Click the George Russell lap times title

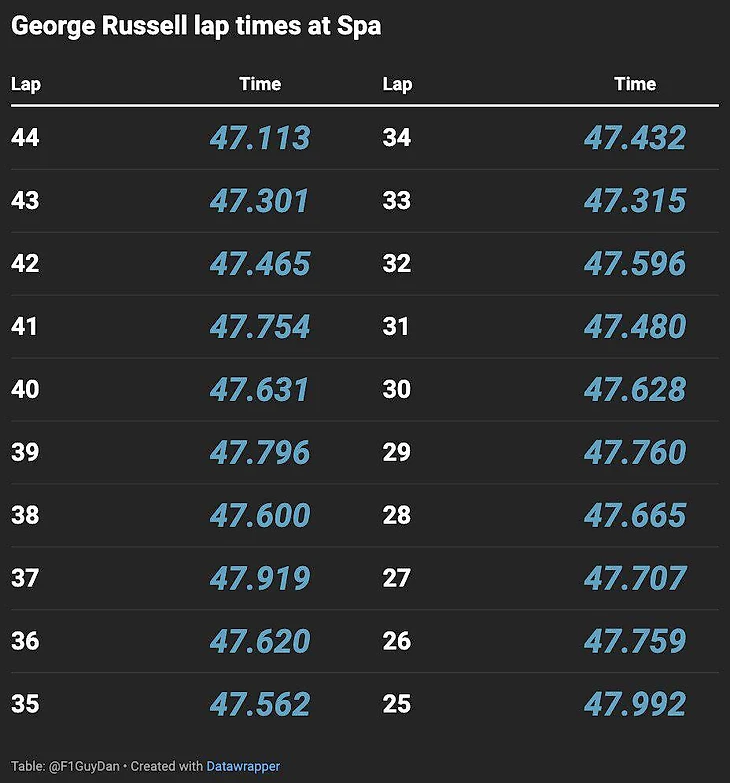pos(196,26)
